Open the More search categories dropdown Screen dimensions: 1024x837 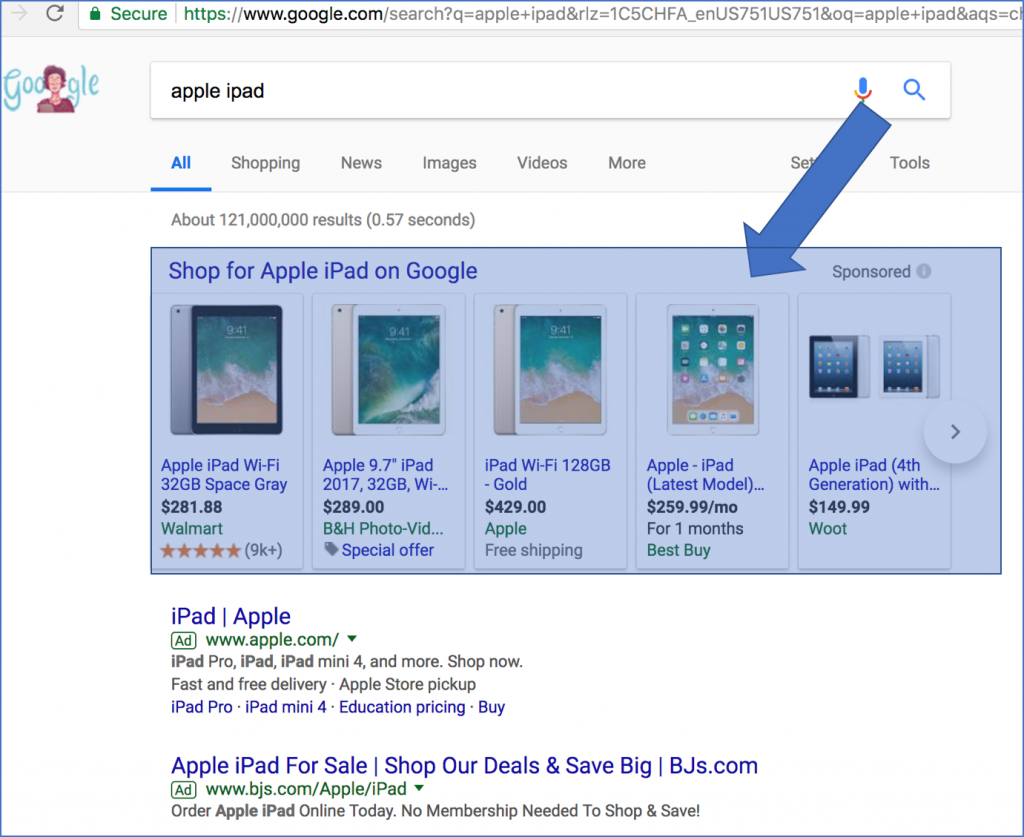coord(626,162)
